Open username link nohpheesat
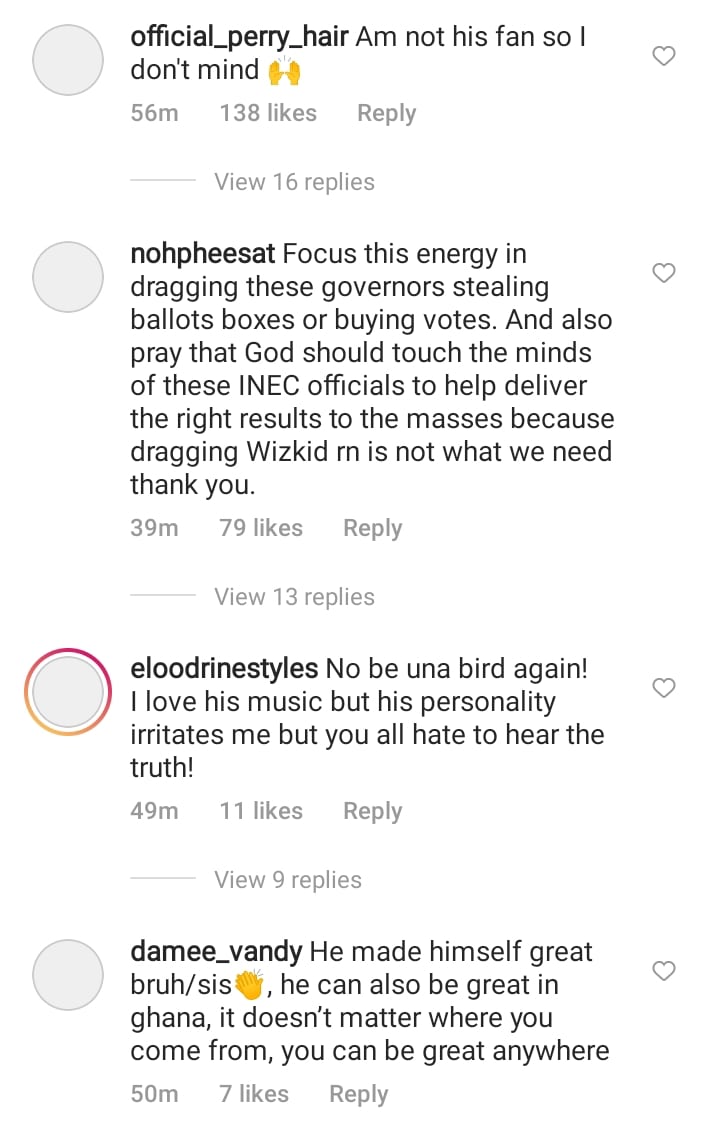Viewport: 720px width, 1138px height. coord(204,254)
